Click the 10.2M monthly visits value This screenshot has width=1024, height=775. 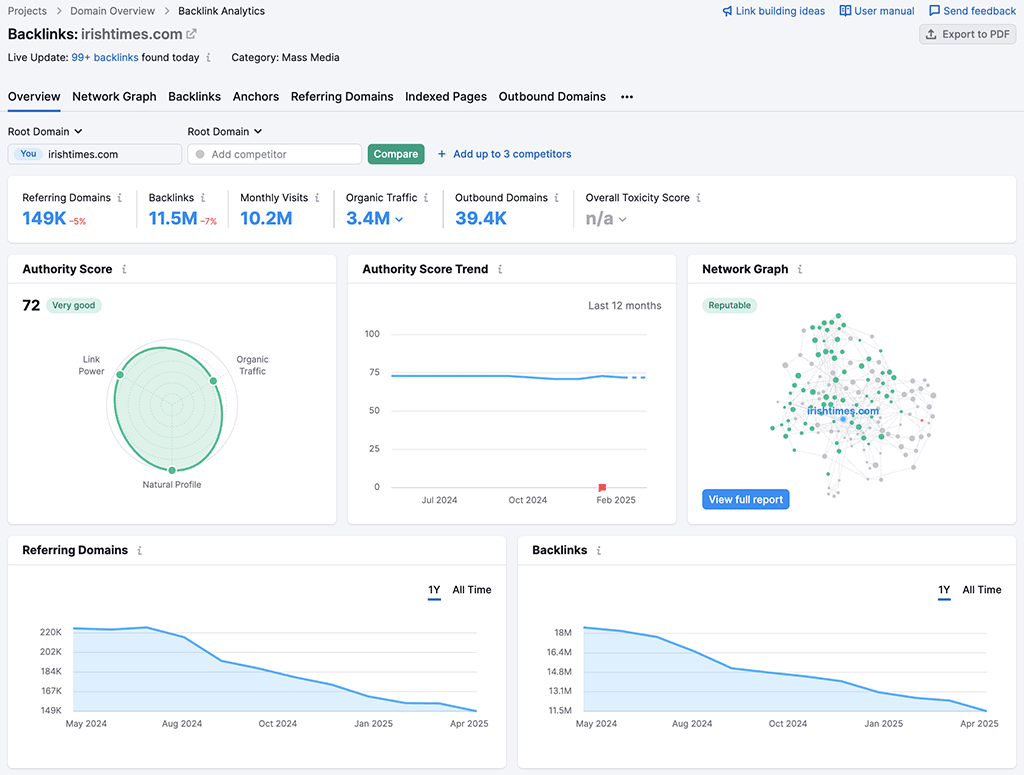(266, 219)
